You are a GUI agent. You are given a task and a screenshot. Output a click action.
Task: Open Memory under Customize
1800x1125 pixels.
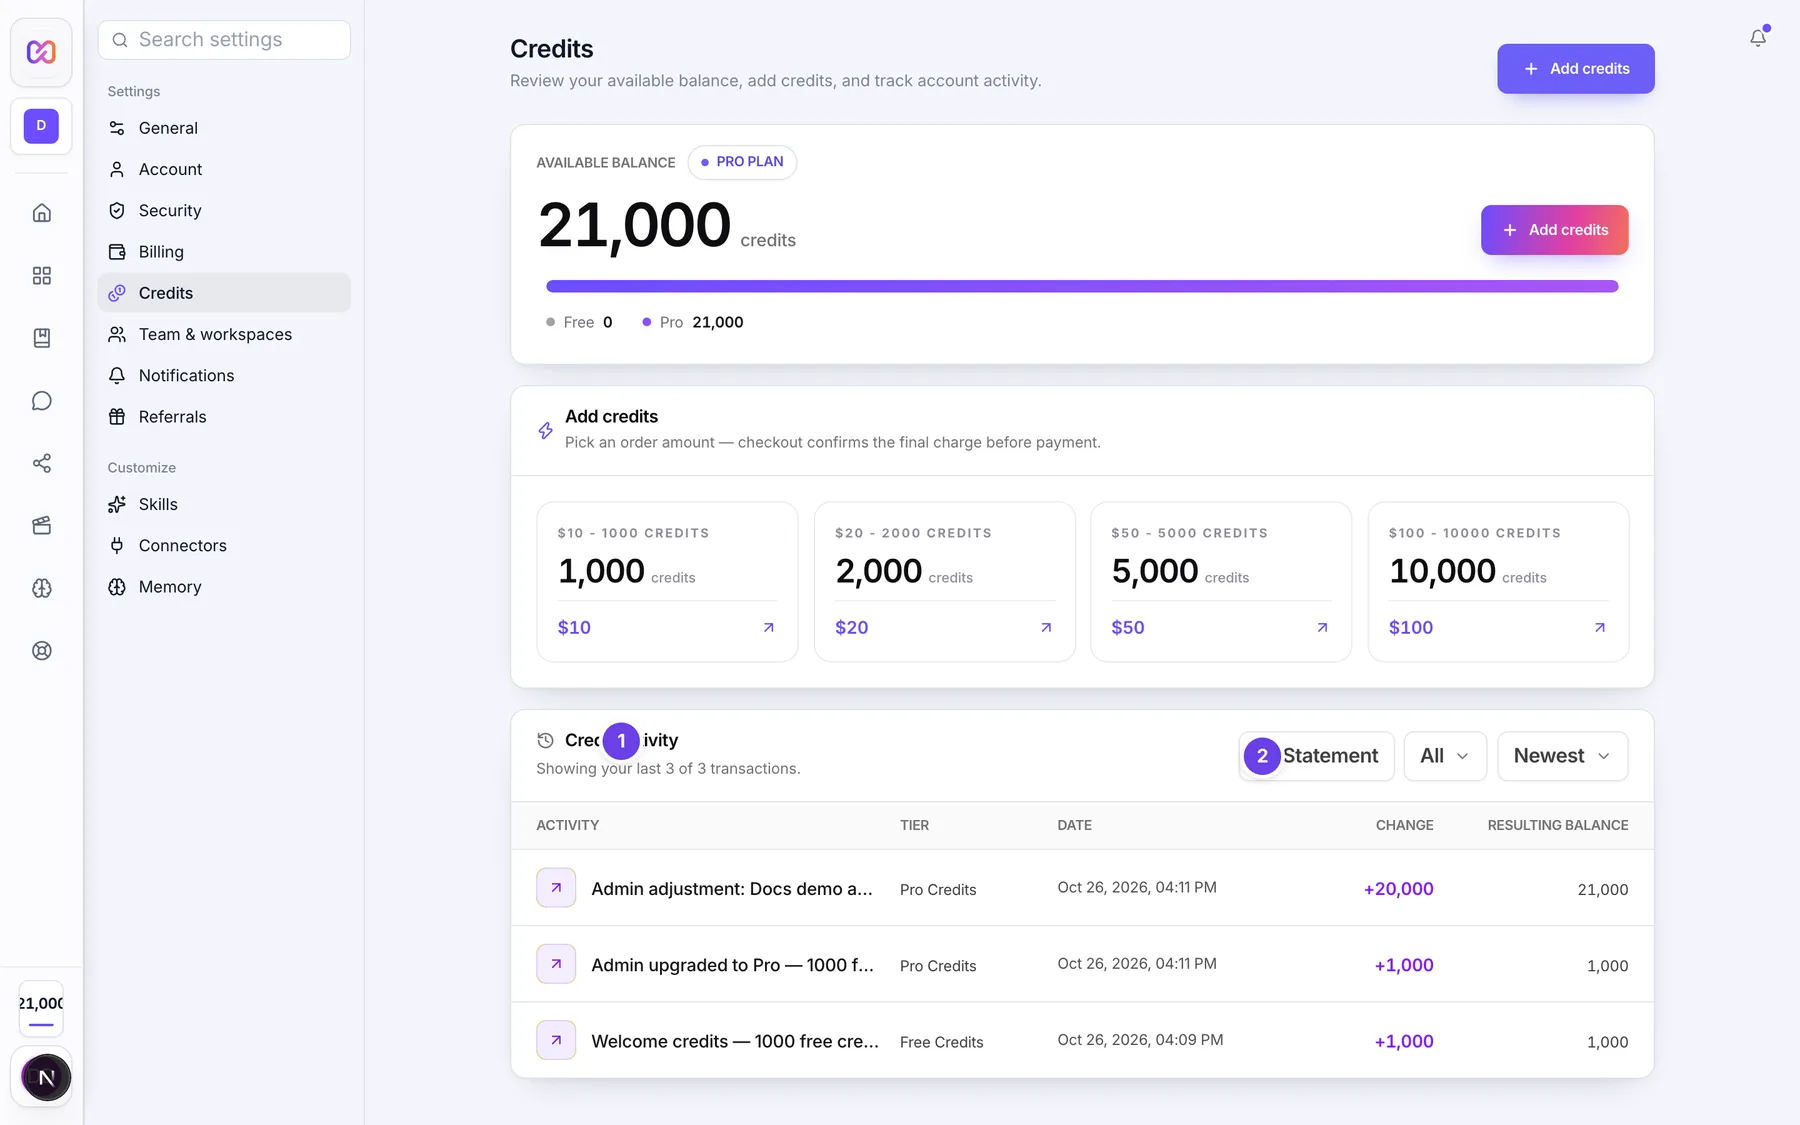224,587
